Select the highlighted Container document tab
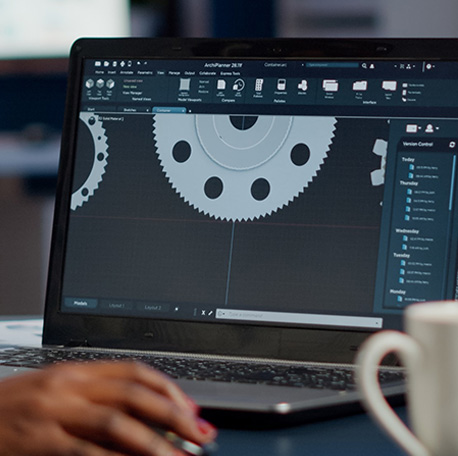458x456 pixels. coord(169,110)
